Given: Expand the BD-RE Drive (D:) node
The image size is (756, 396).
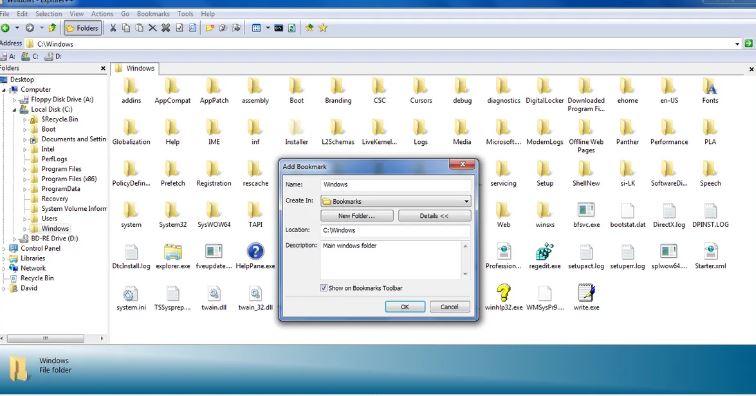Looking at the screenshot, I should coord(14,239).
